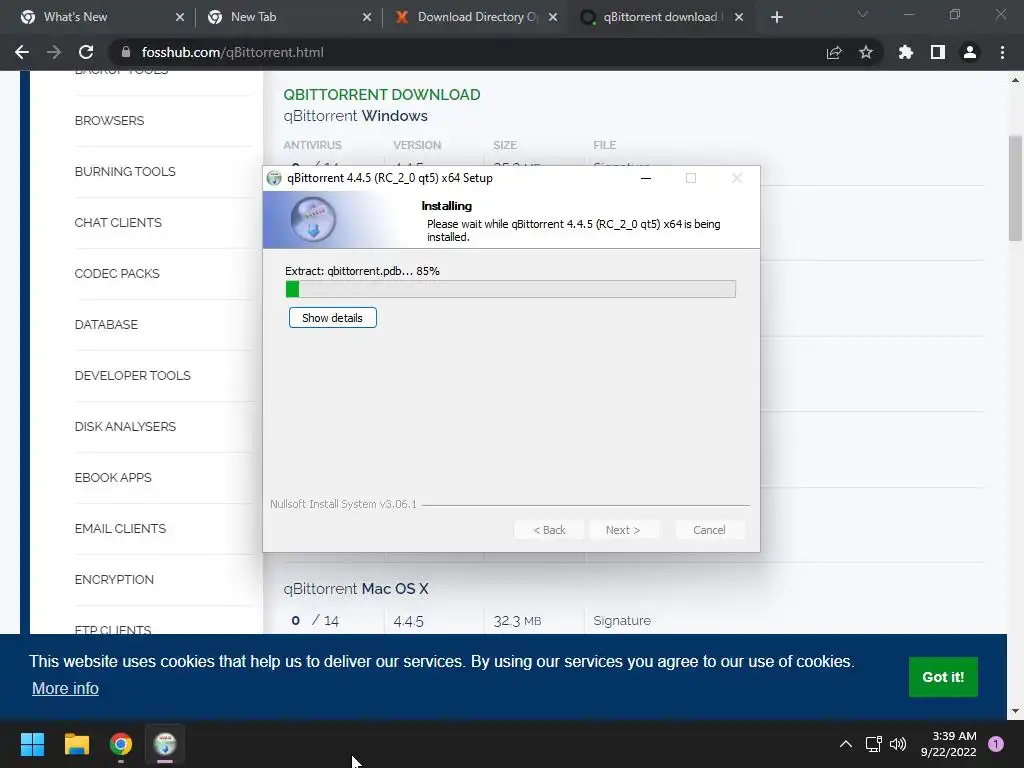Click the Mac OS X version 4.4.5 cell
The height and width of the screenshot is (768, 1024).
click(x=408, y=621)
